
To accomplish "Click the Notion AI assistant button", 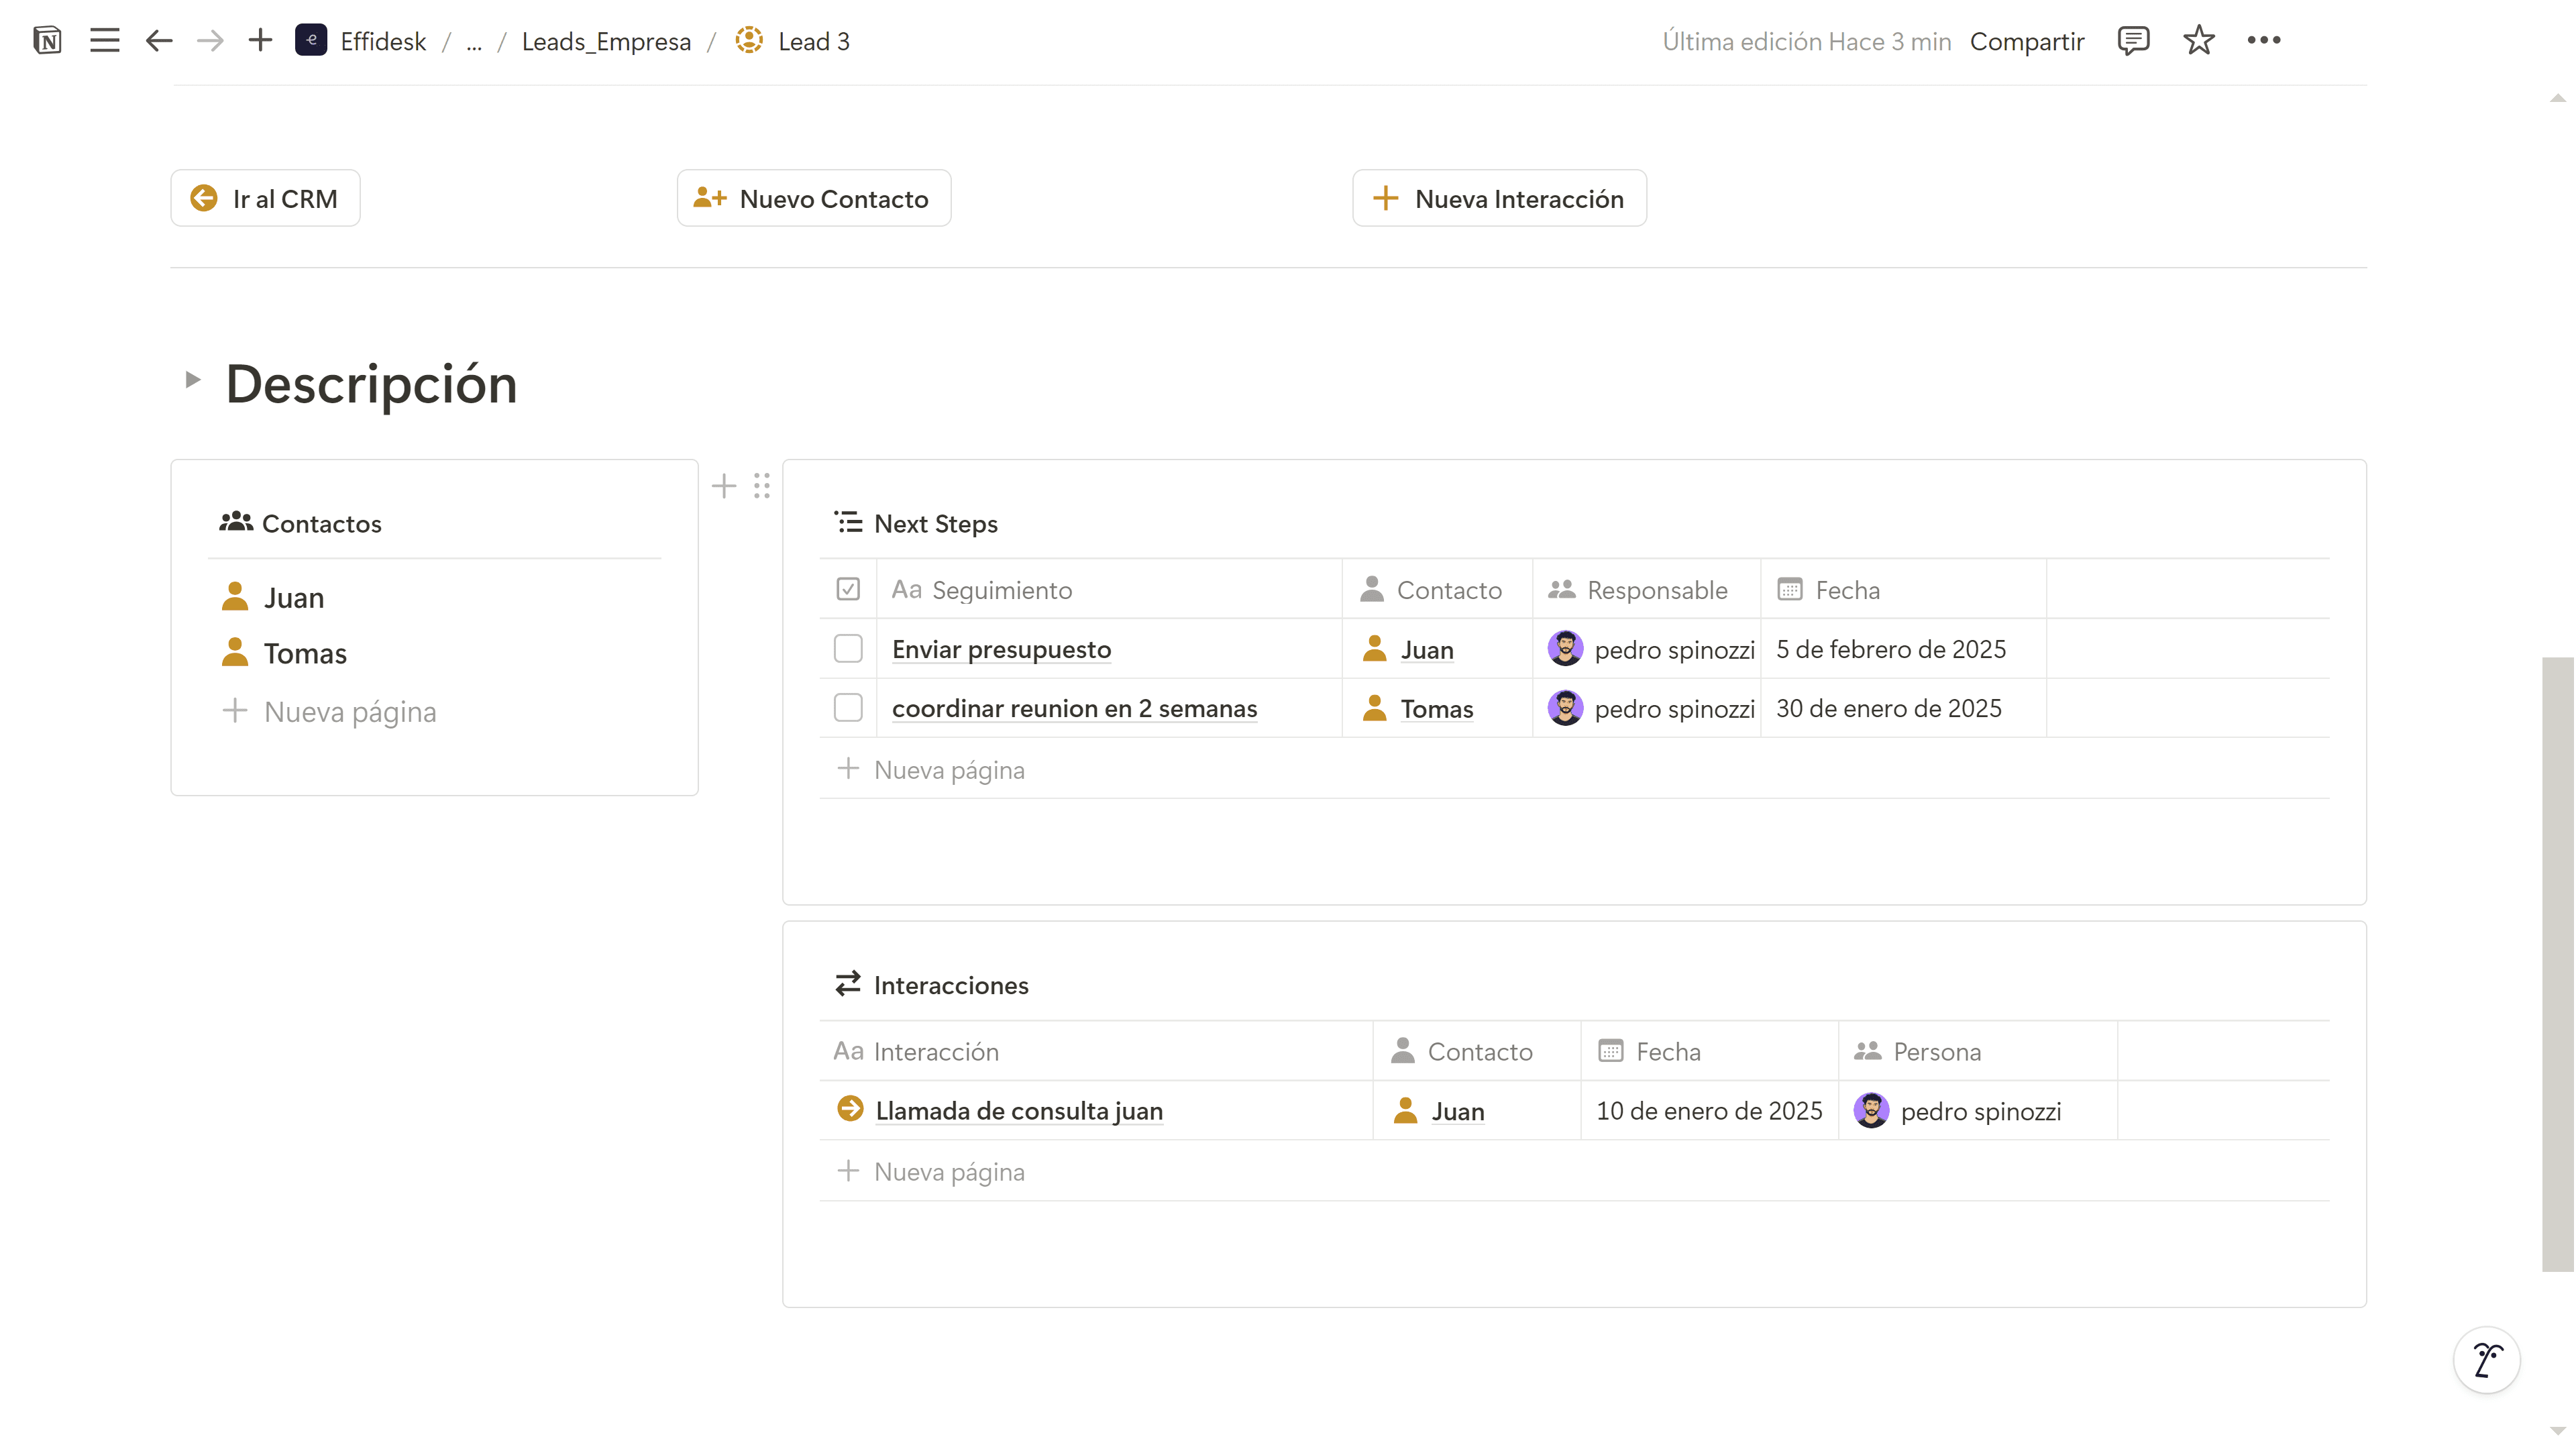I will (2486, 1360).
